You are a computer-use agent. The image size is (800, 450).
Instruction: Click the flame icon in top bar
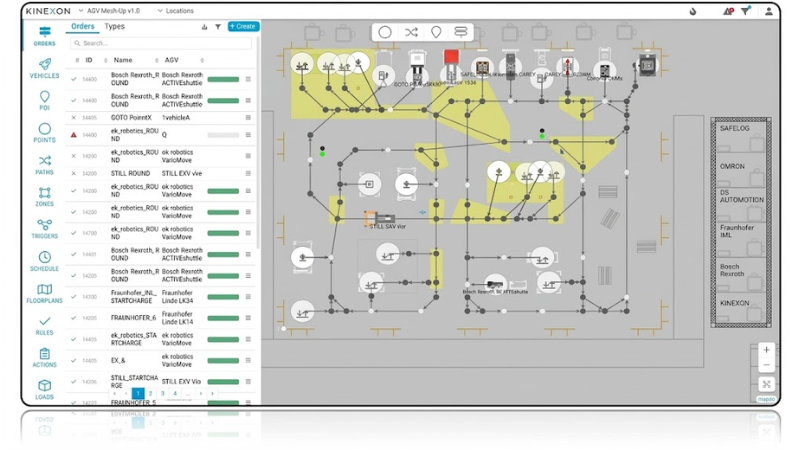coord(693,11)
